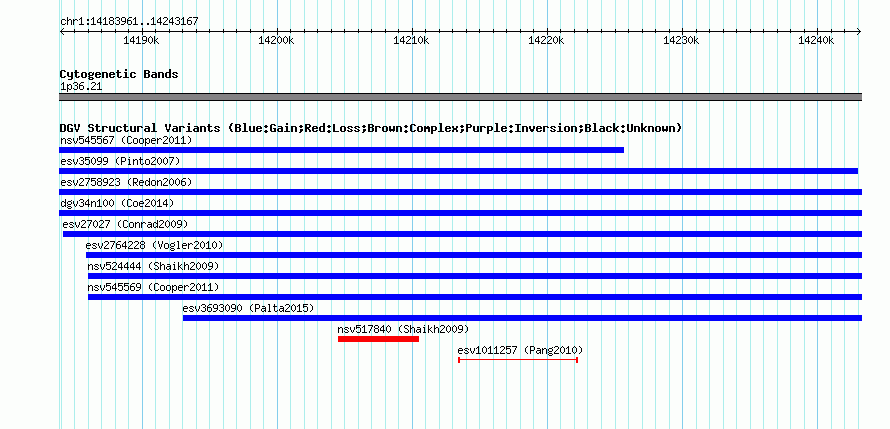Screen dimensions: 890x429
Task: Select the nsv545567 blue gain bar
Action: coord(342,150)
